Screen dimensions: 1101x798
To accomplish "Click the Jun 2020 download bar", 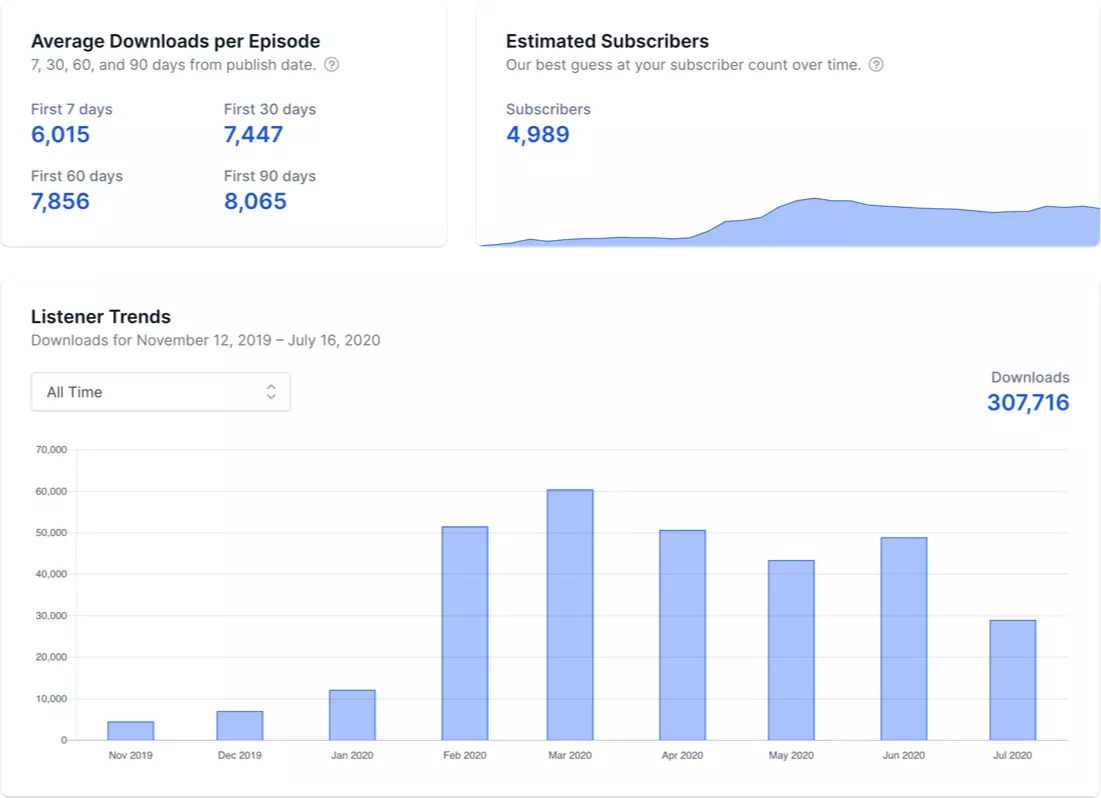I will (x=903, y=639).
